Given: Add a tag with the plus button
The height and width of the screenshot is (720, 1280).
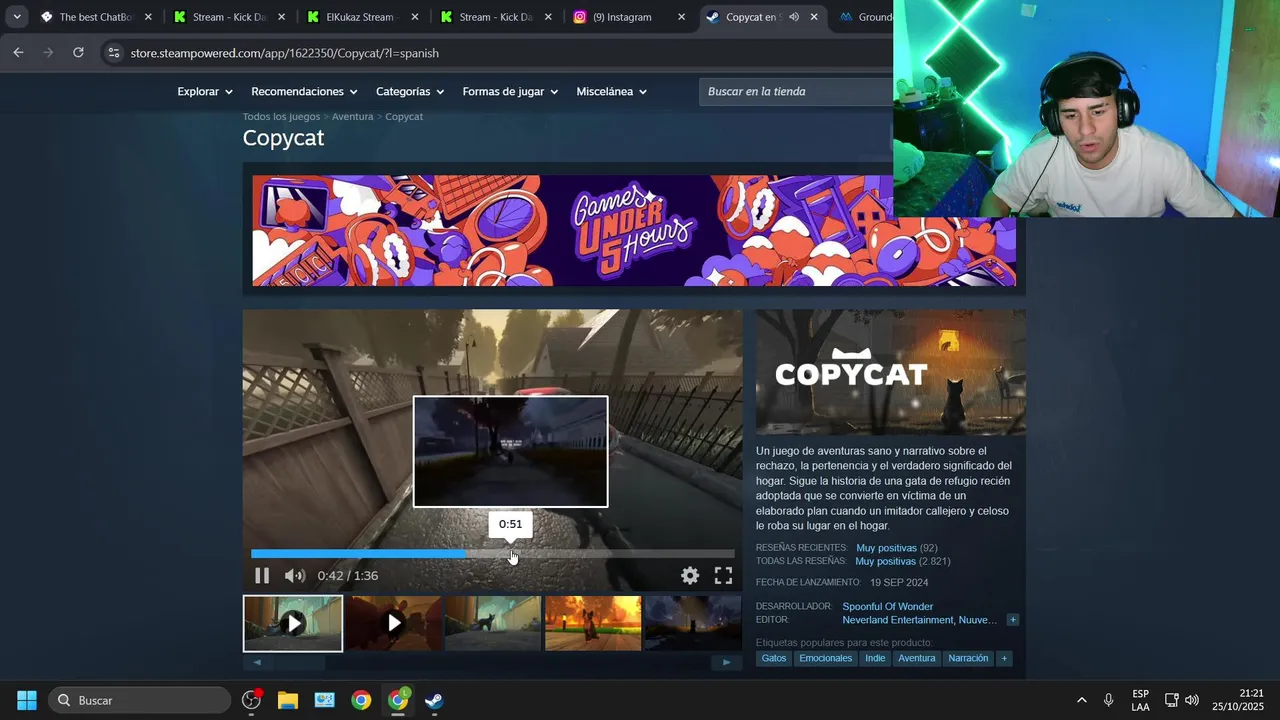Looking at the screenshot, I should pyautogui.click(x=1004, y=658).
